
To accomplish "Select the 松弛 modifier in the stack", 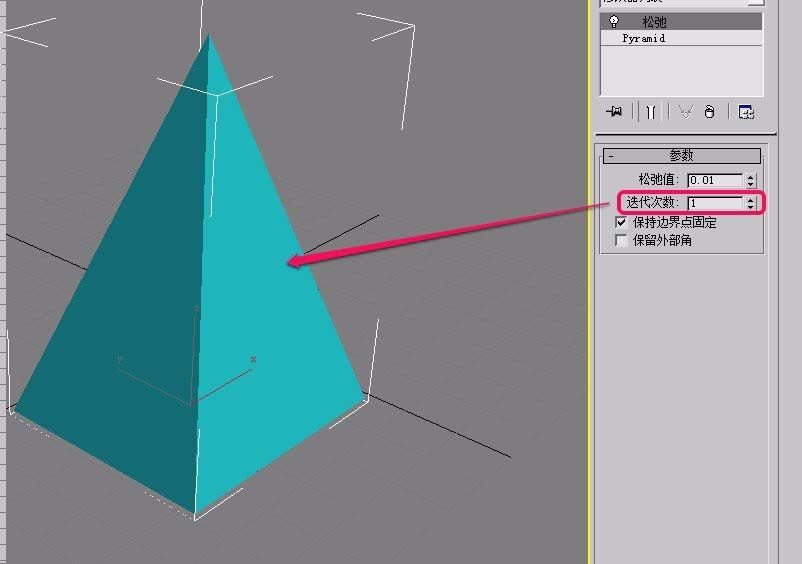I will pyautogui.click(x=681, y=21).
